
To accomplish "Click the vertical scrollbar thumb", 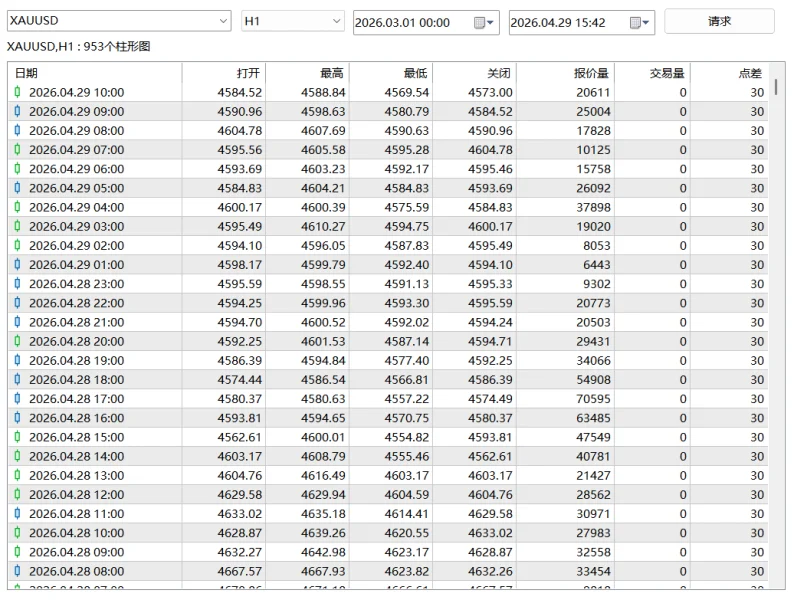I will pos(776,87).
